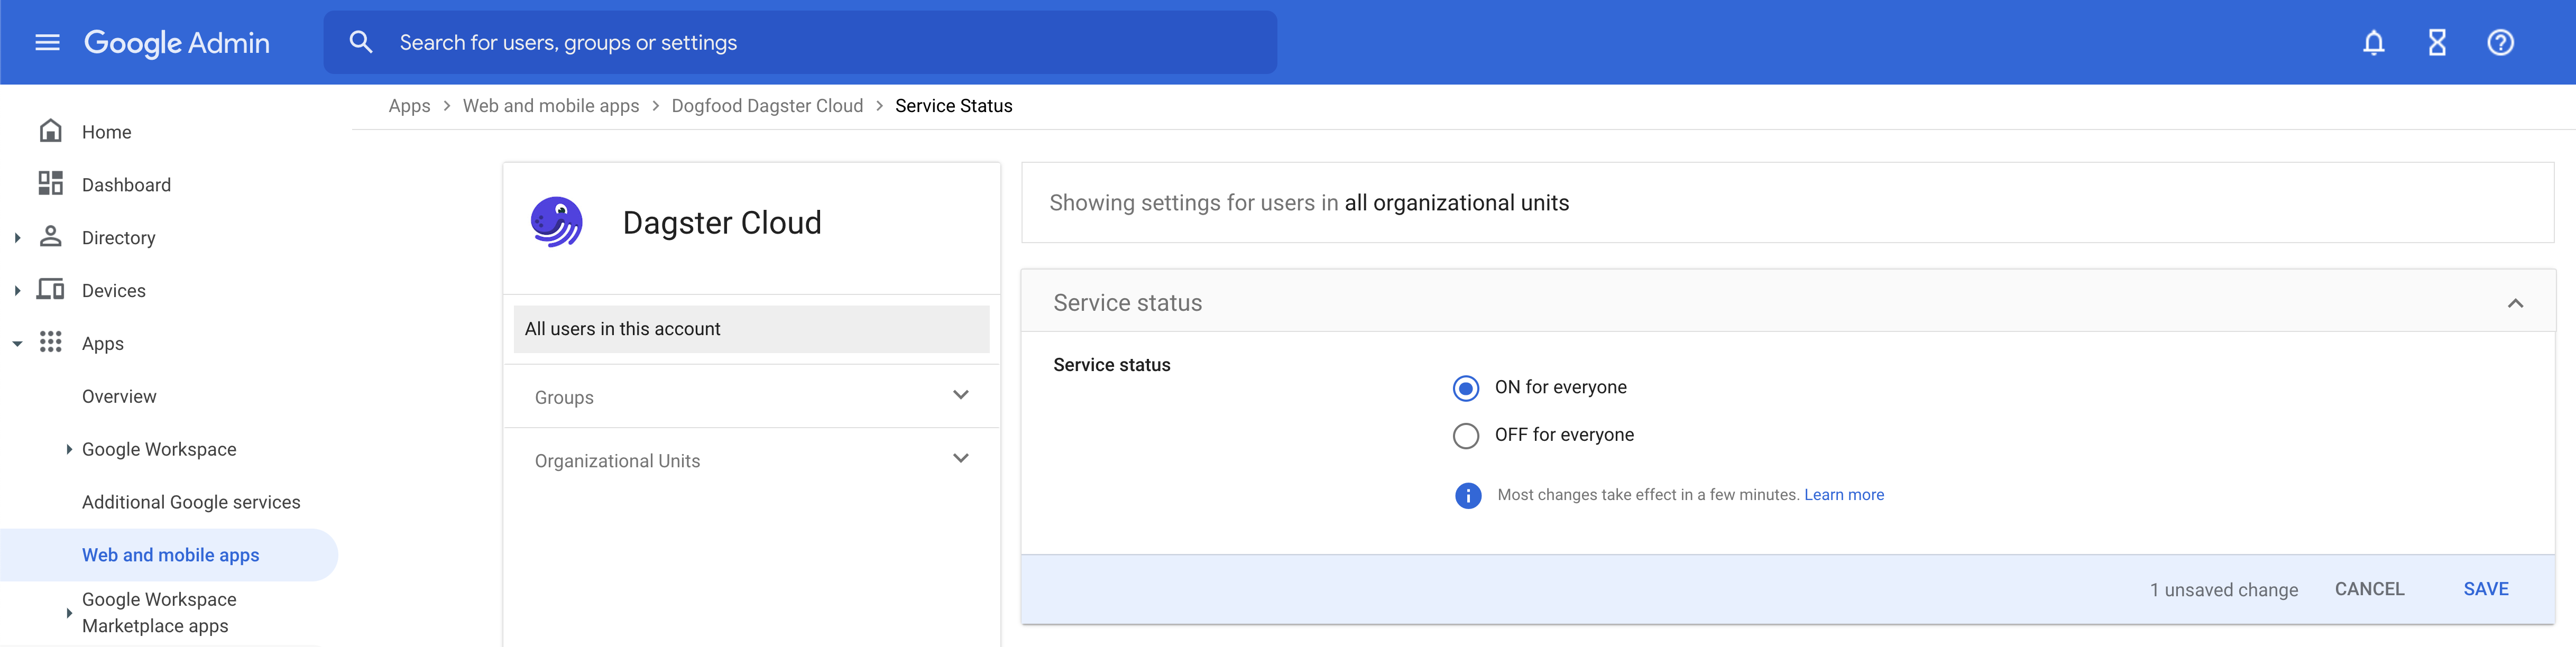Navigate to Additional Google services
The height and width of the screenshot is (647, 2576).
[x=191, y=502]
